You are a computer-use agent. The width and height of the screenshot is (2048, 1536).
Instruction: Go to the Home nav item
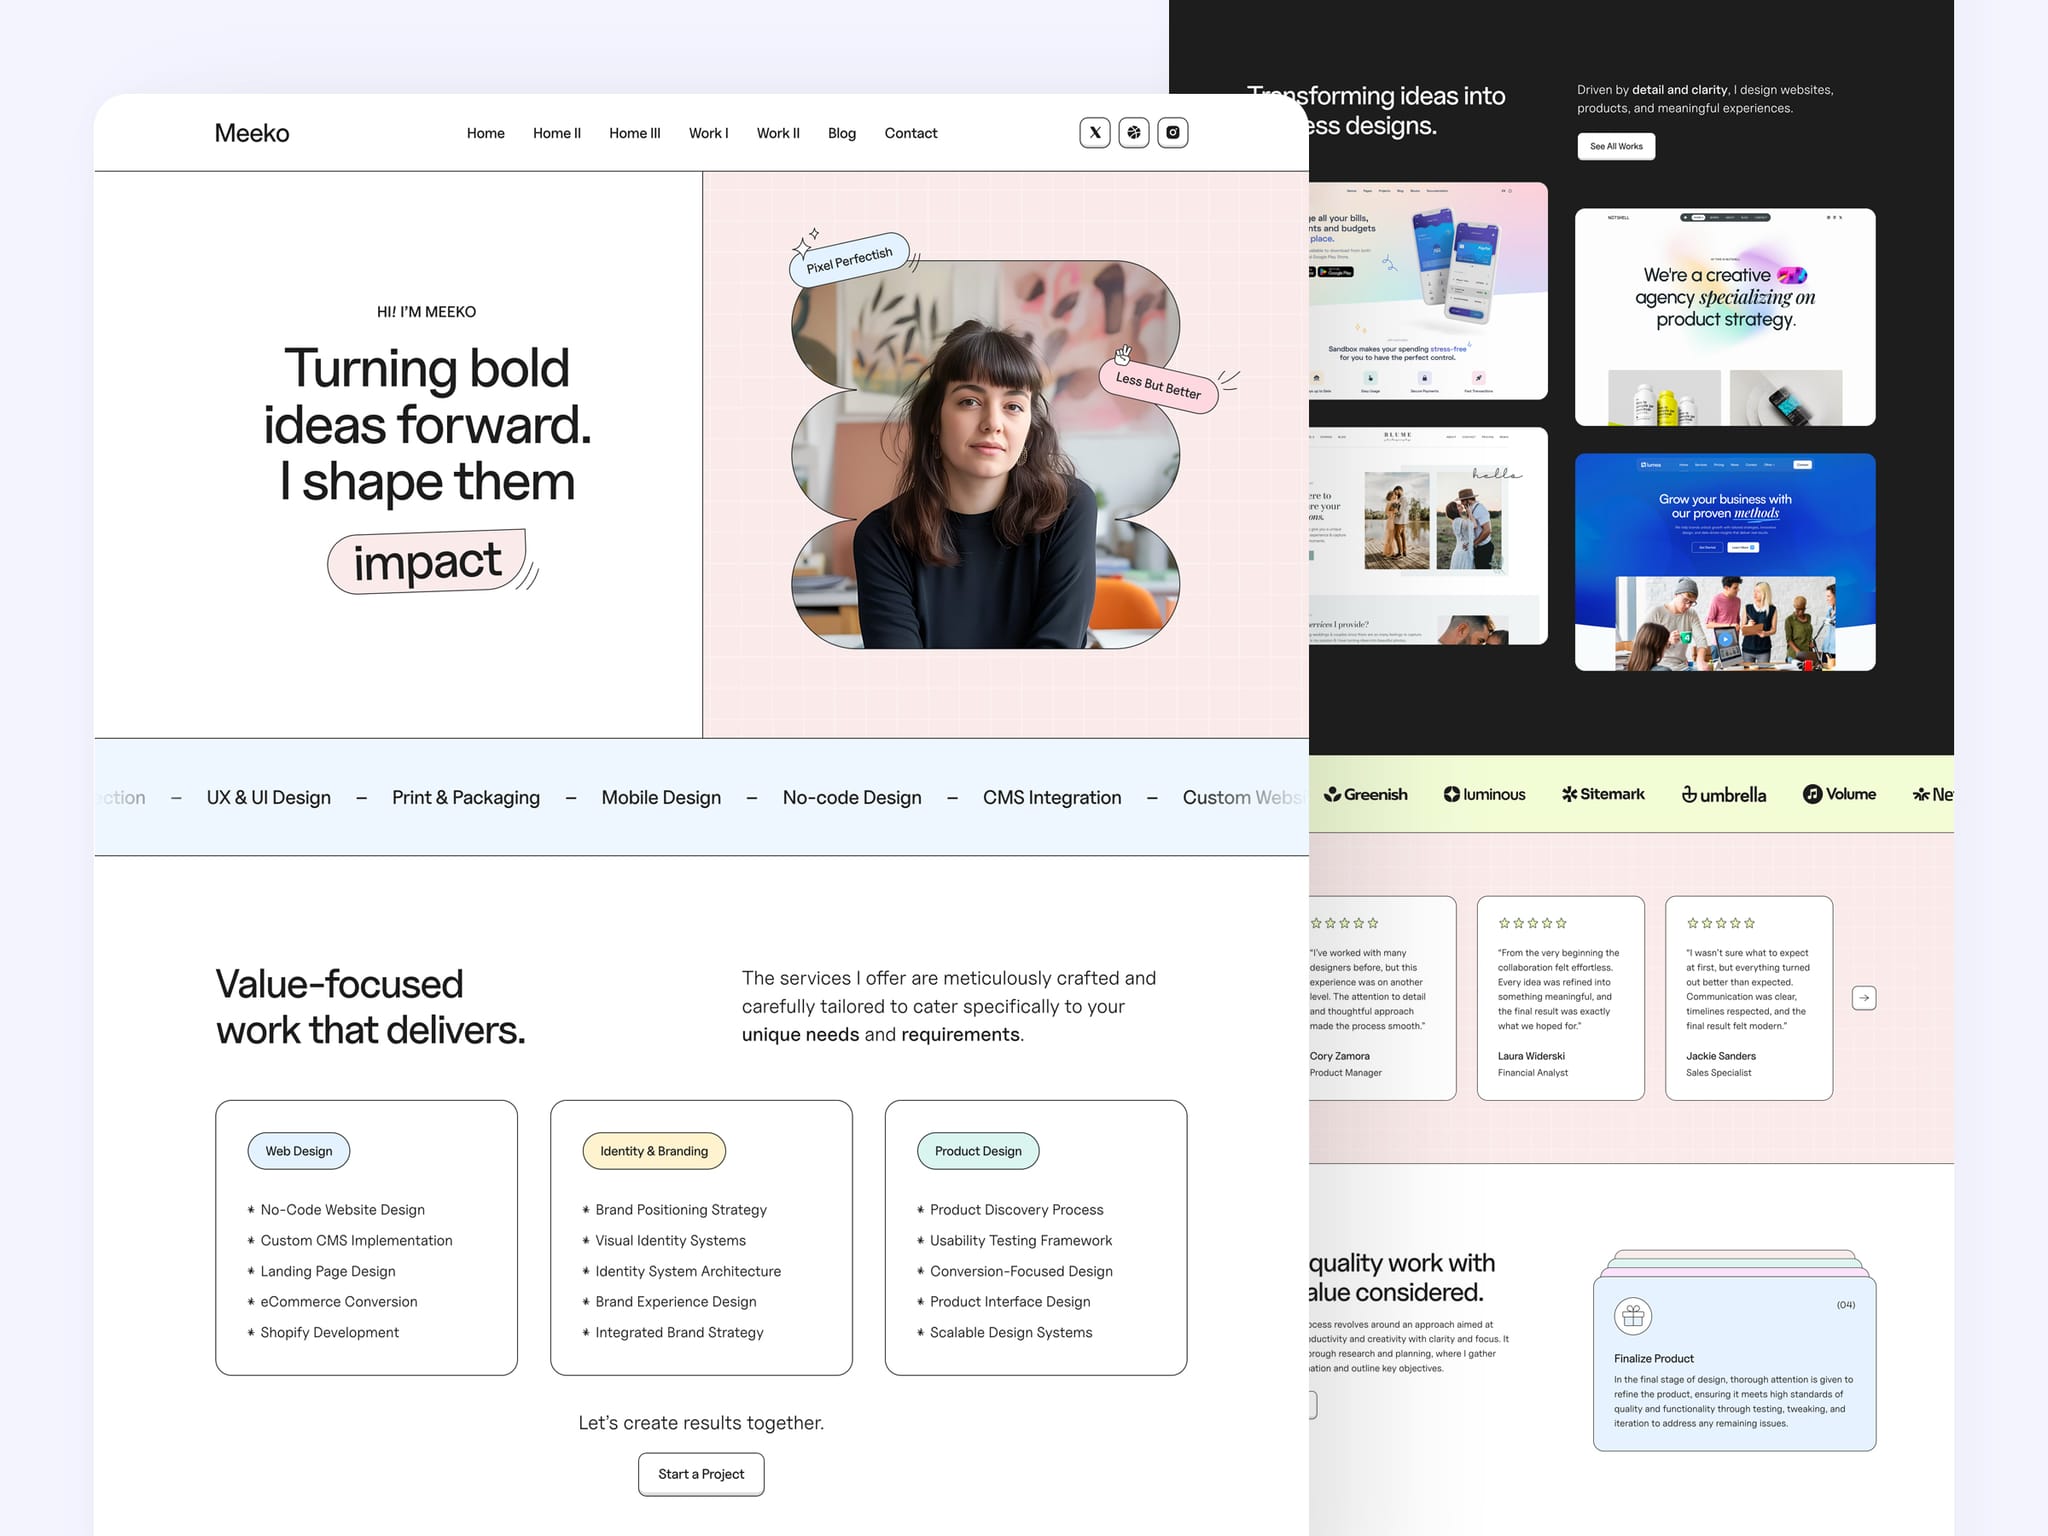[x=486, y=133]
